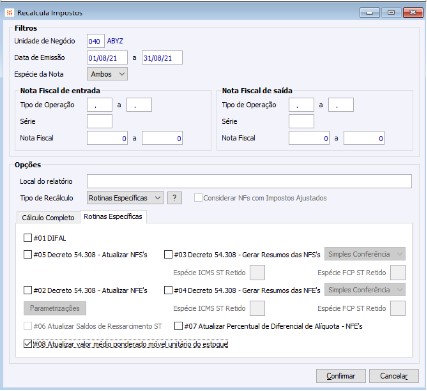Click entrada Nota Fiscal end number field
This screenshot has height=391, width=427.
point(162,138)
